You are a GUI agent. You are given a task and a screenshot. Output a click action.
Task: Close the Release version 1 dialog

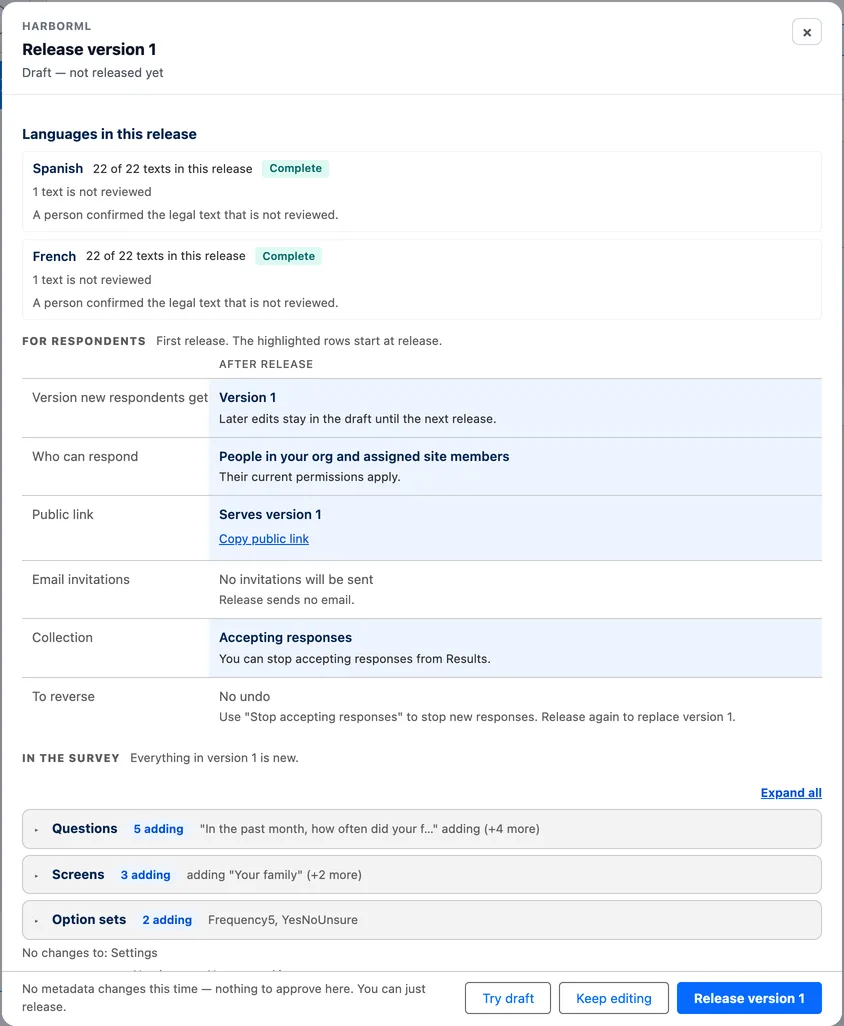806,32
